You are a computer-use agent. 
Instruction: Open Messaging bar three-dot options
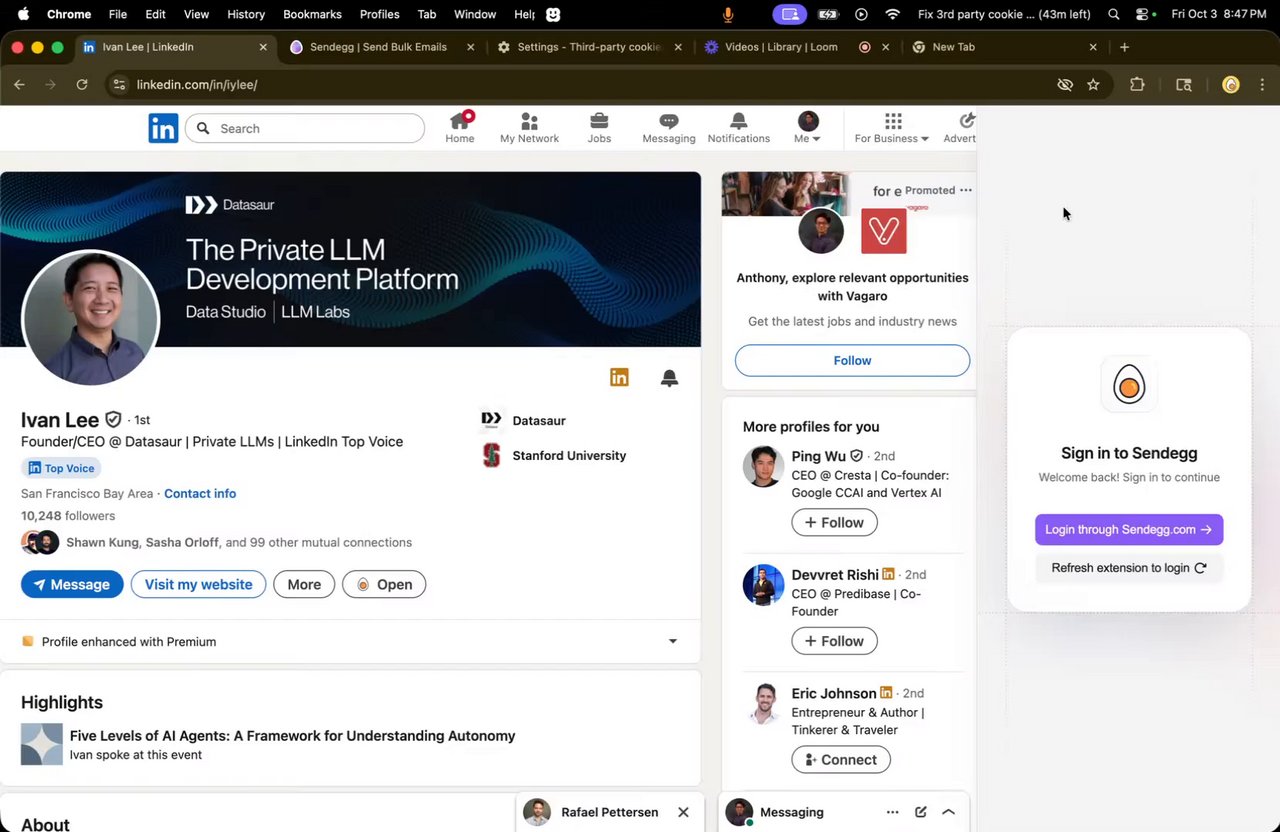[892, 812]
